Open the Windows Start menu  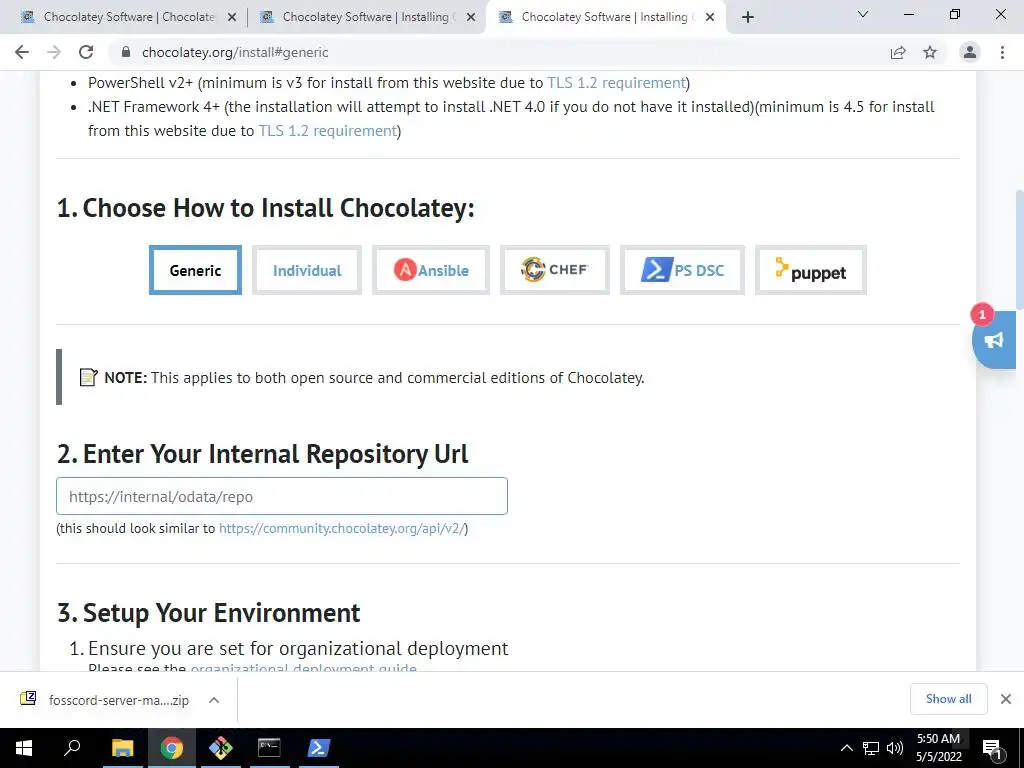(x=24, y=748)
